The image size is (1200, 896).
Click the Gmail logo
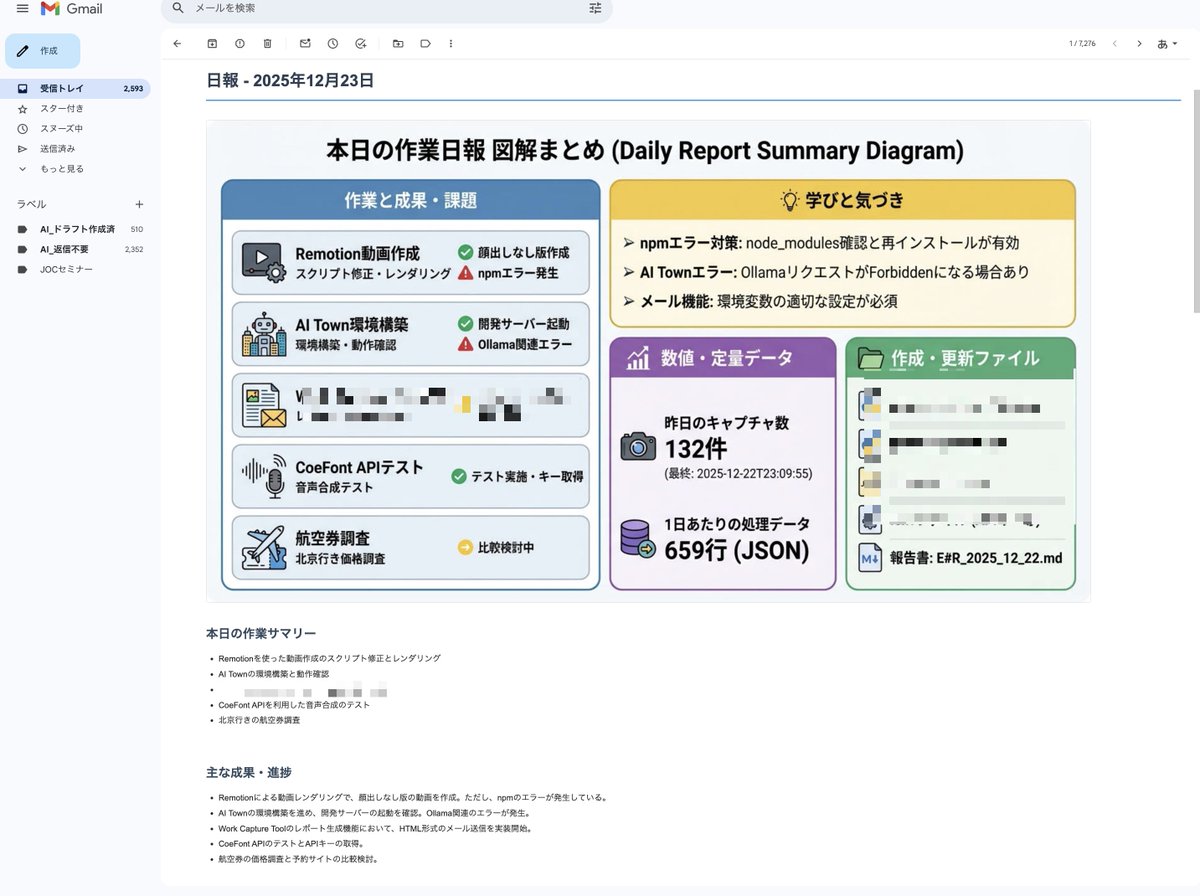click(71, 9)
